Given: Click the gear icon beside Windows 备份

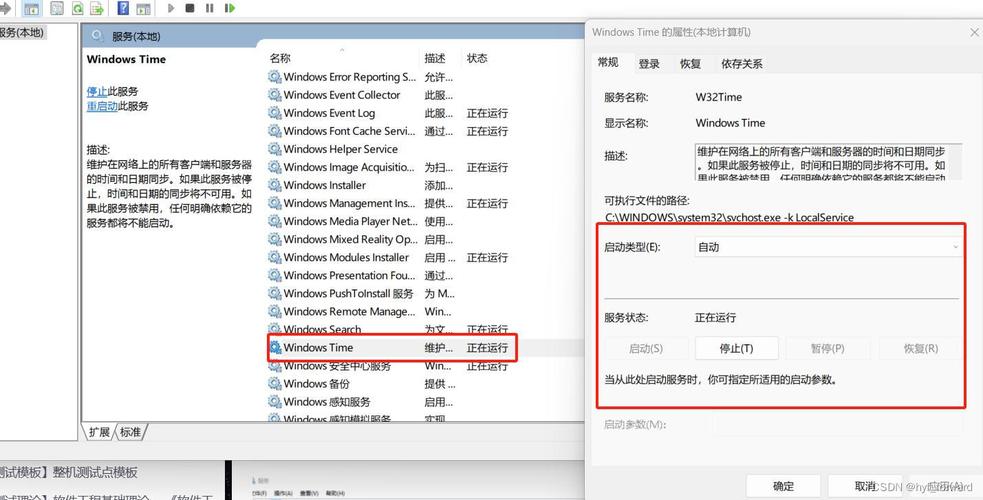Looking at the screenshot, I should (275, 384).
